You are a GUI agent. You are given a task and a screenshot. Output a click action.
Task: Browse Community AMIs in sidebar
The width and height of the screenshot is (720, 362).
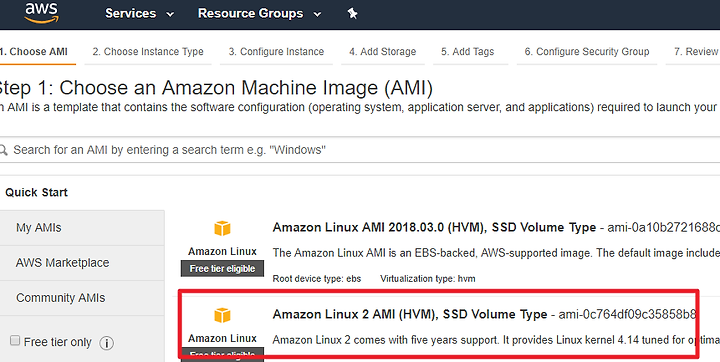pyautogui.click(x=82, y=298)
